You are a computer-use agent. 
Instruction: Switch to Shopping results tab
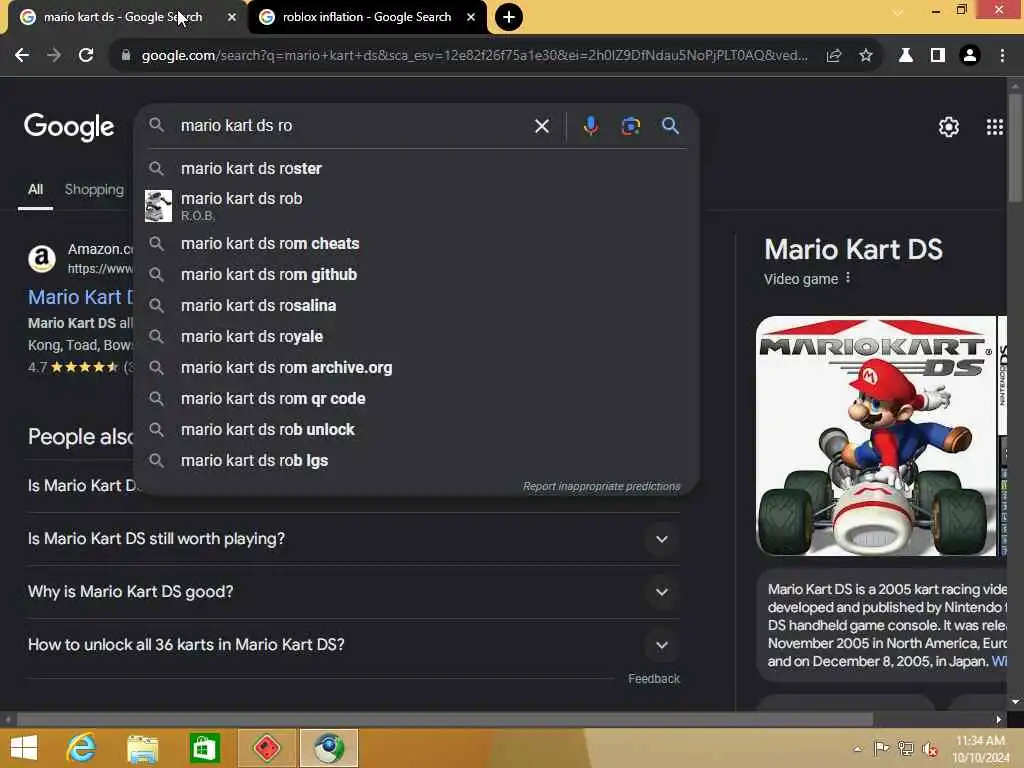click(94, 189)
